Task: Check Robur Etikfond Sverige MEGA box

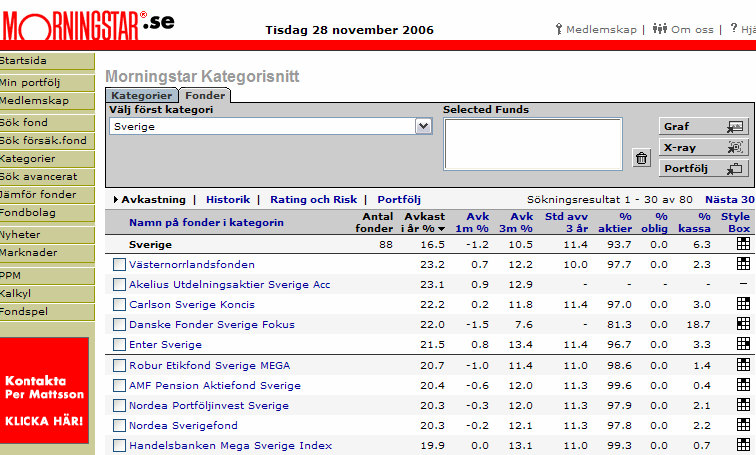Action: [x=119, y=366]
